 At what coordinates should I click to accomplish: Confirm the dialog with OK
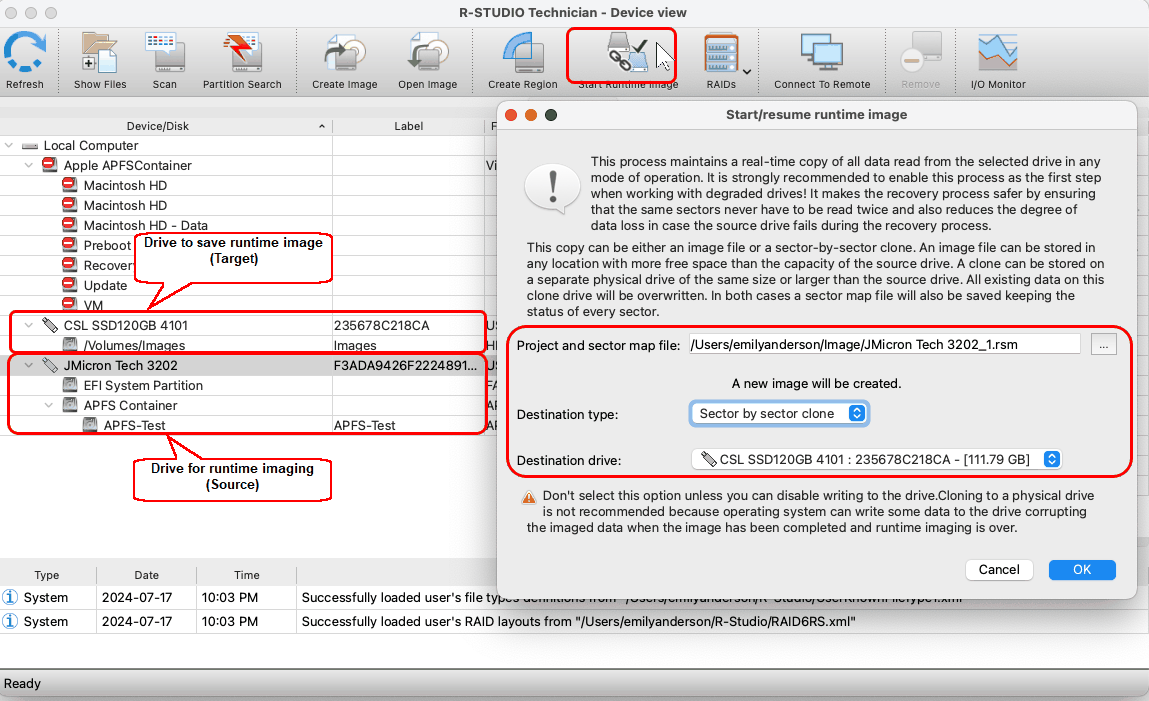[1082, 570]
